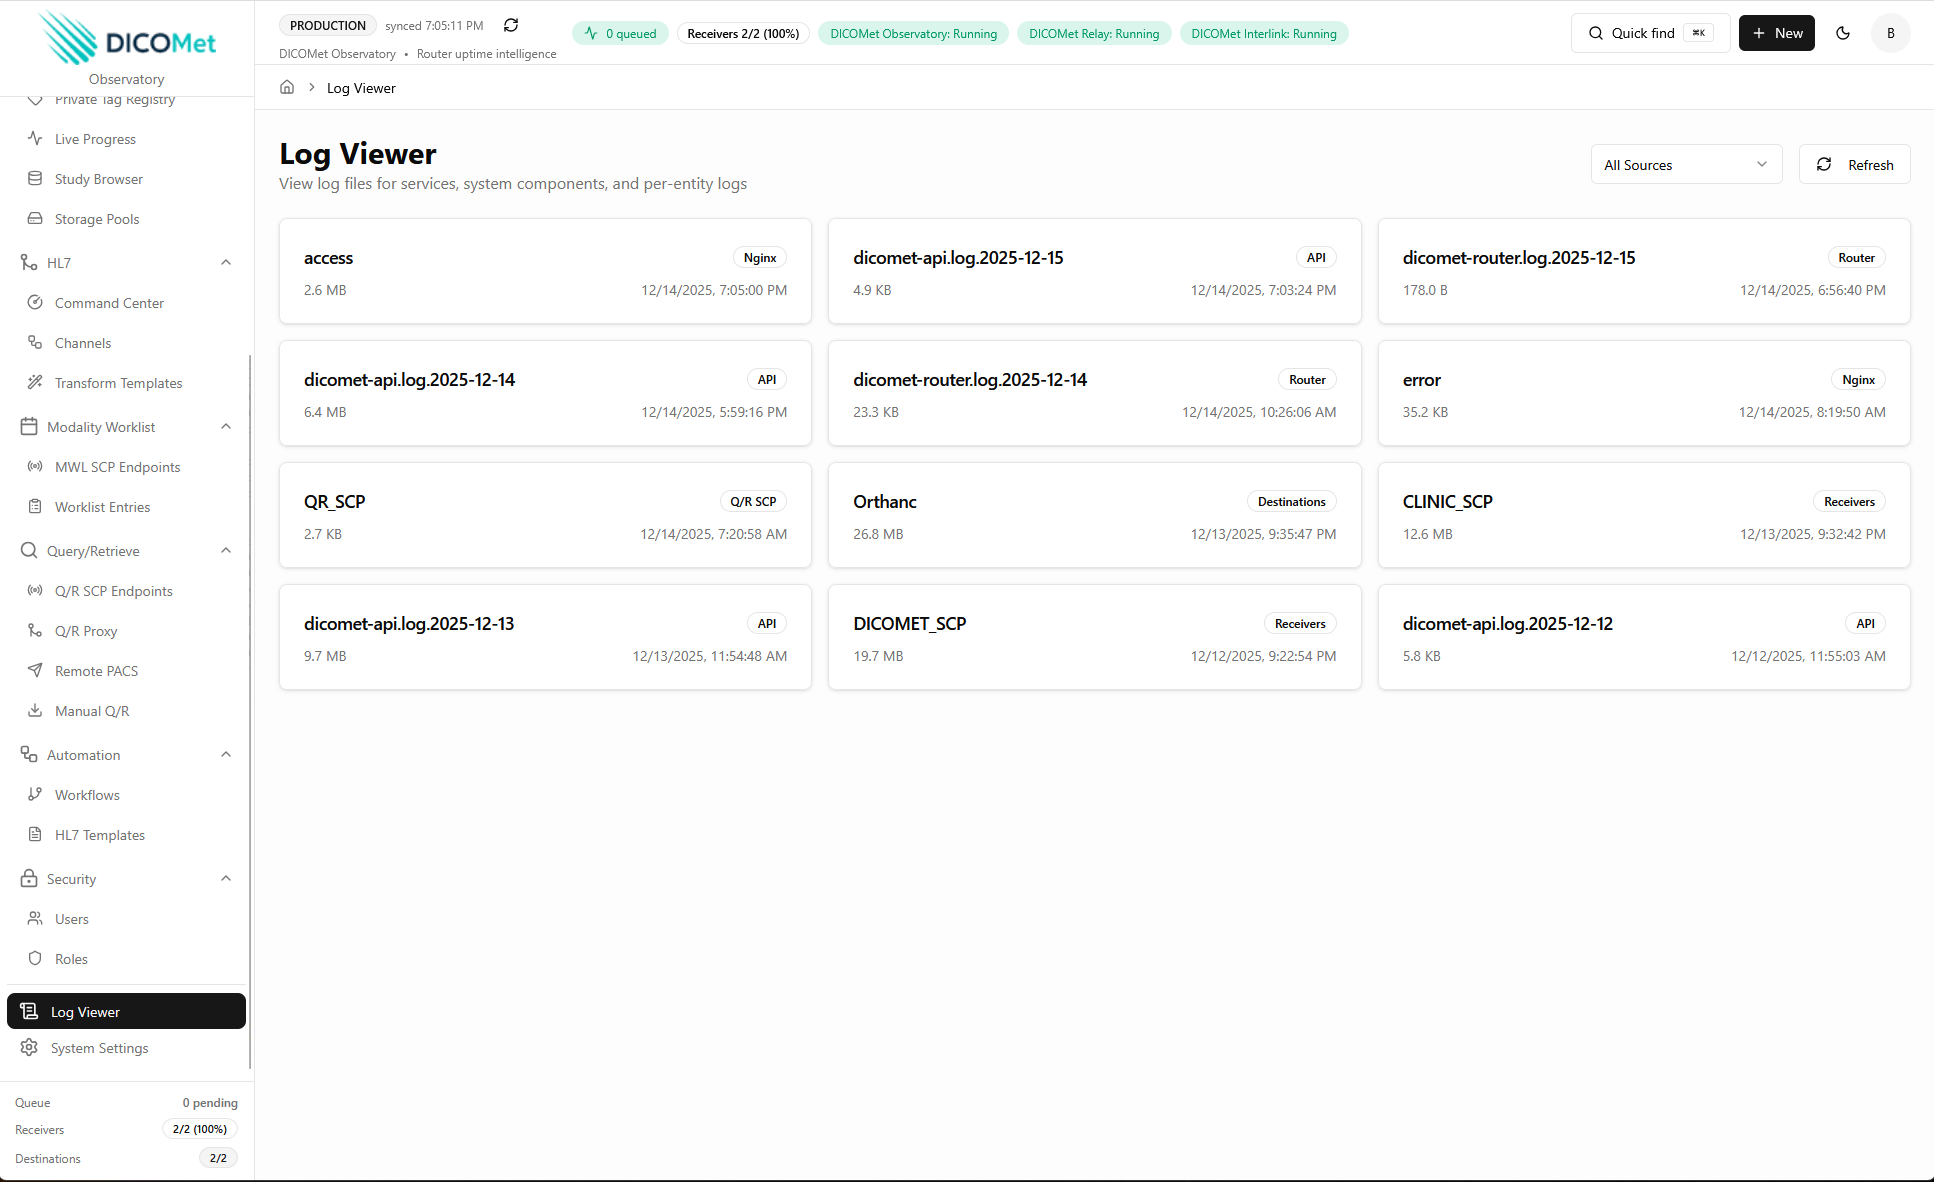Viewport: 1934px width, 1182px height.
Task: Open the All Sources dropdown
Action: click(1686, 164)
